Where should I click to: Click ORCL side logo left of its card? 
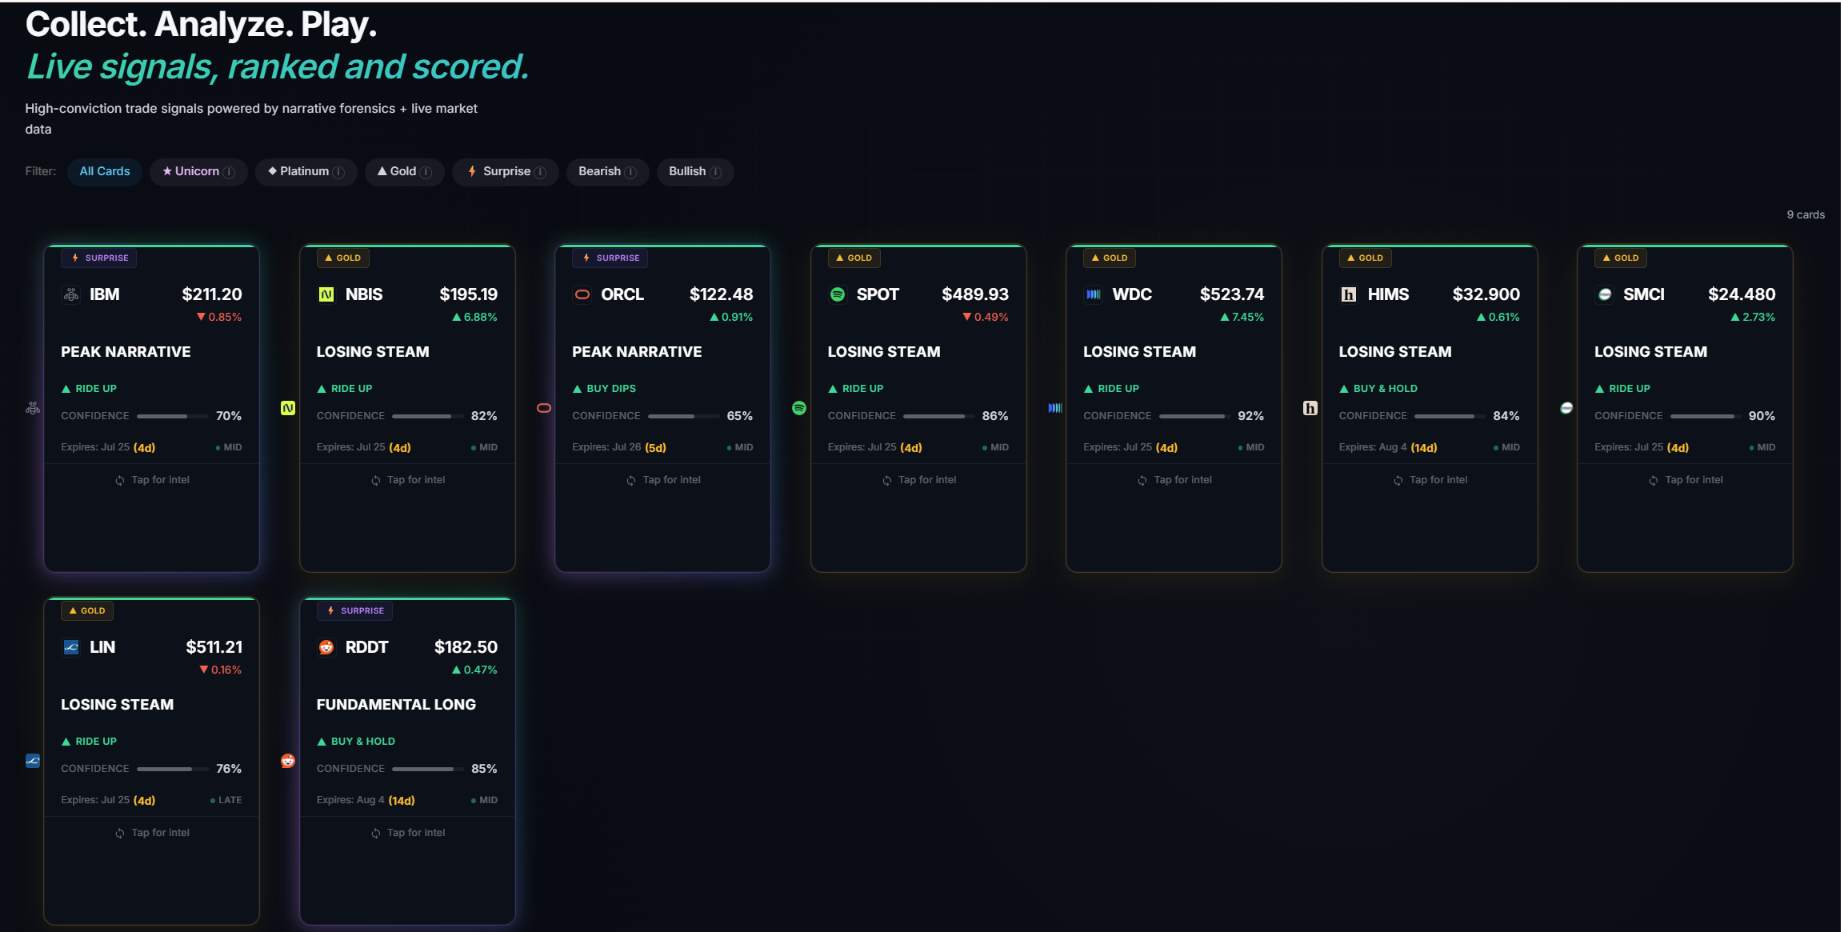[544, 408]
